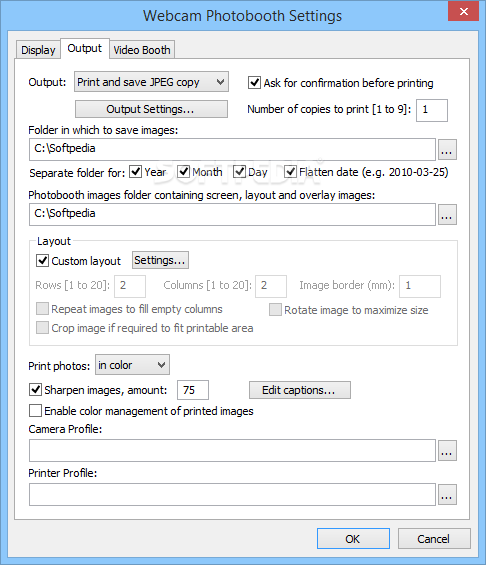Expand the Print photos color dropdown
This screenshot has height=565, width=486.
pyautogui.click(x=132, y=365)
